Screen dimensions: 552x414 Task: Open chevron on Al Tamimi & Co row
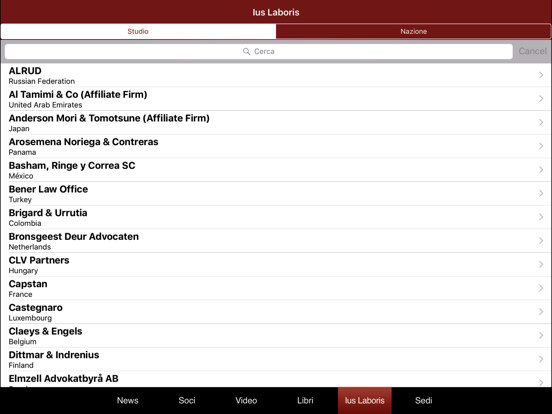click(x=541, y=99)
